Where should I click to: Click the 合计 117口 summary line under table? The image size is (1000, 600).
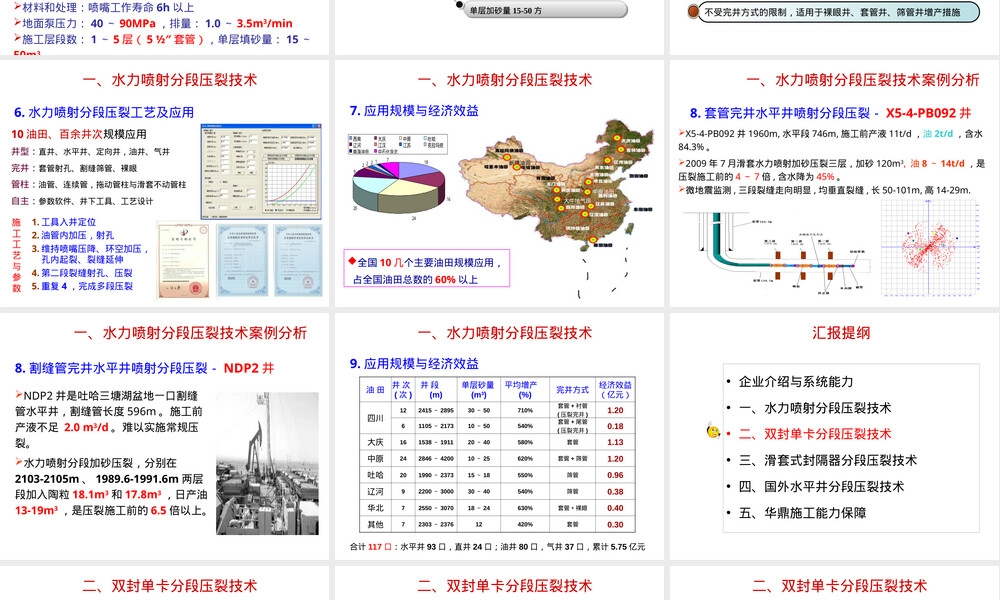(x=497, y=546)
